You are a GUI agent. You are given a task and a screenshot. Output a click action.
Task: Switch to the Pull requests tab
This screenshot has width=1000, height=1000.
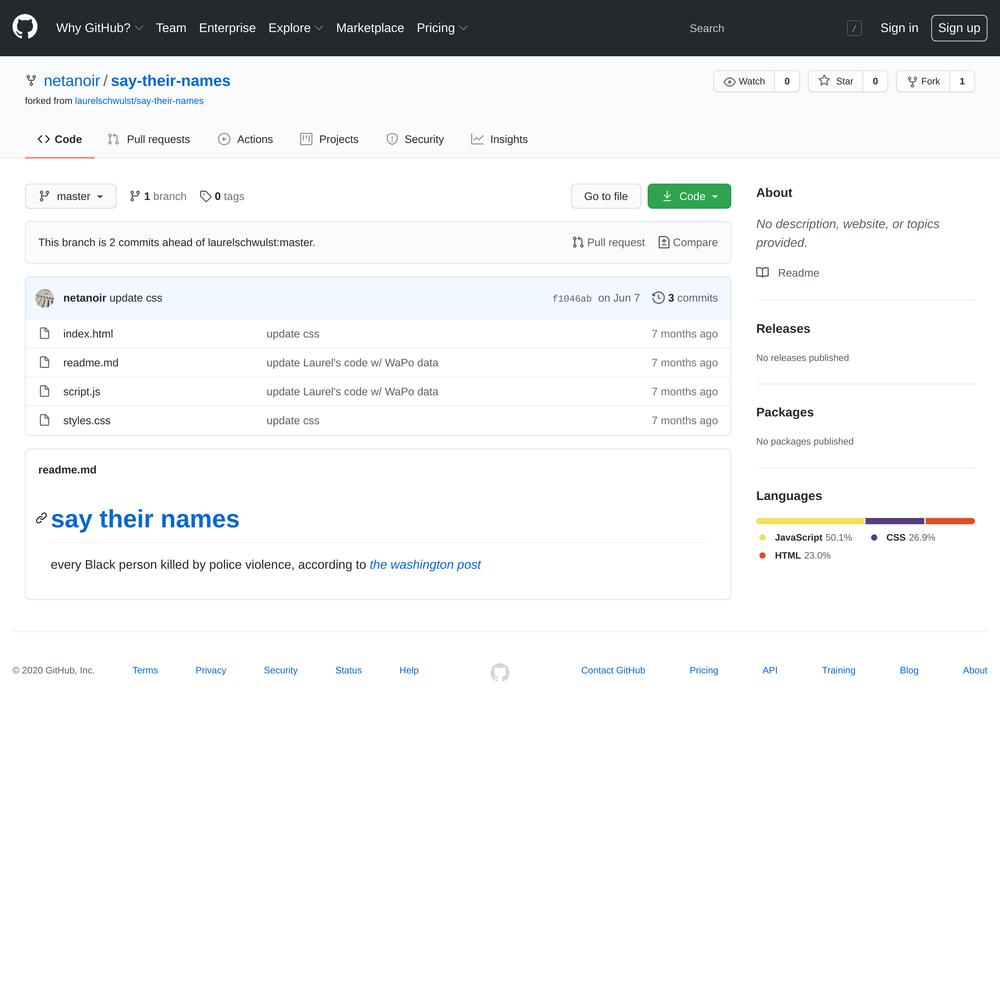(x=149, y=139)
